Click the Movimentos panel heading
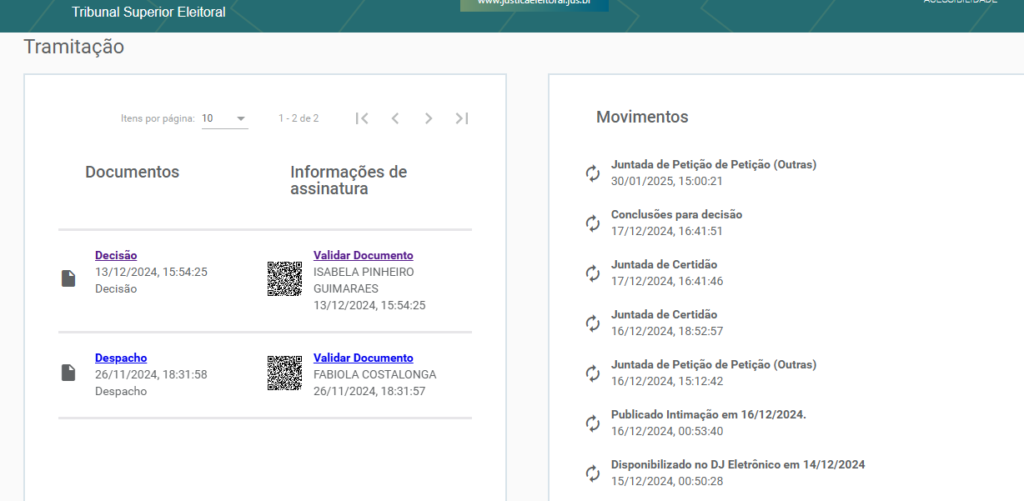 point(642,117)
